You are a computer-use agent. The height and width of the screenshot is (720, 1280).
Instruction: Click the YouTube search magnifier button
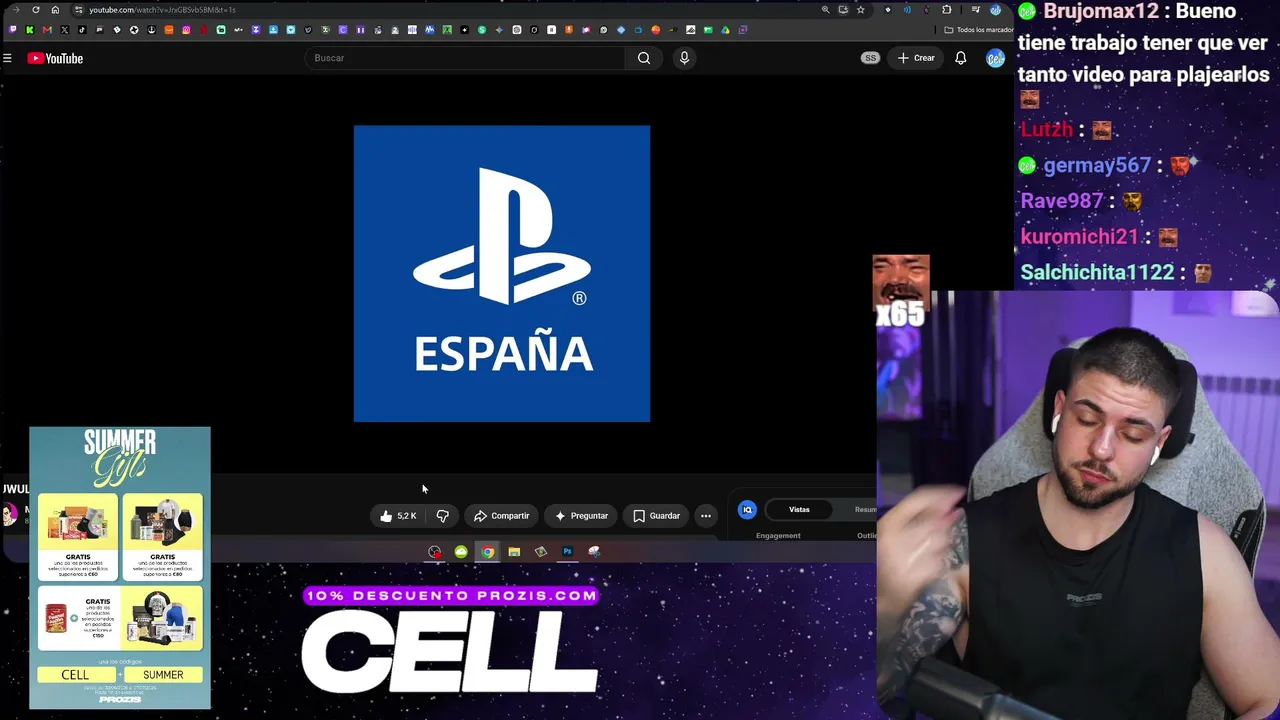[644, 58]
